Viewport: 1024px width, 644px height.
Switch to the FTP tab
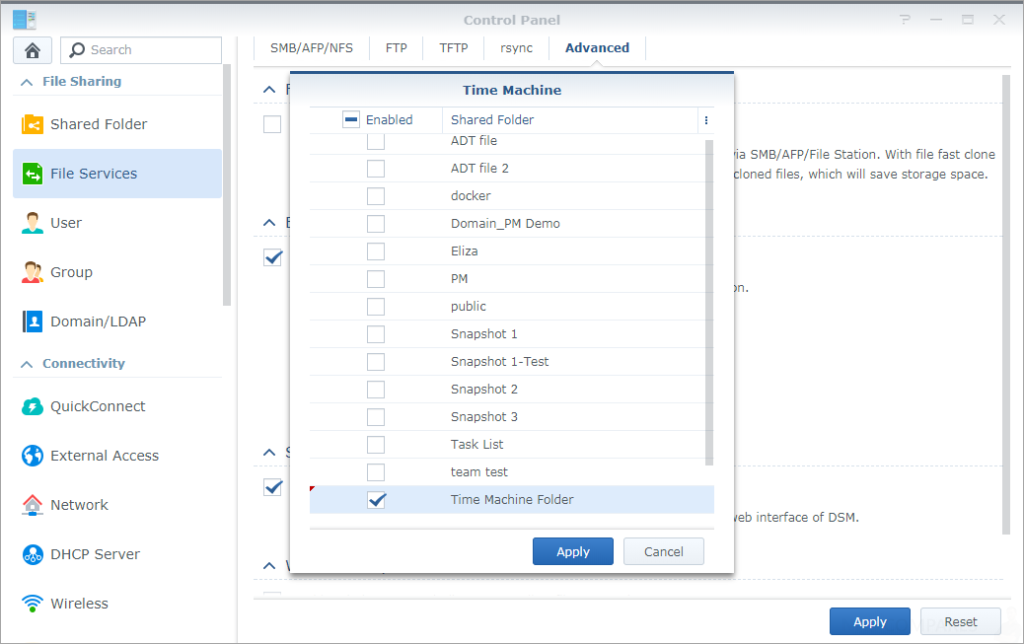click(395, 47)
